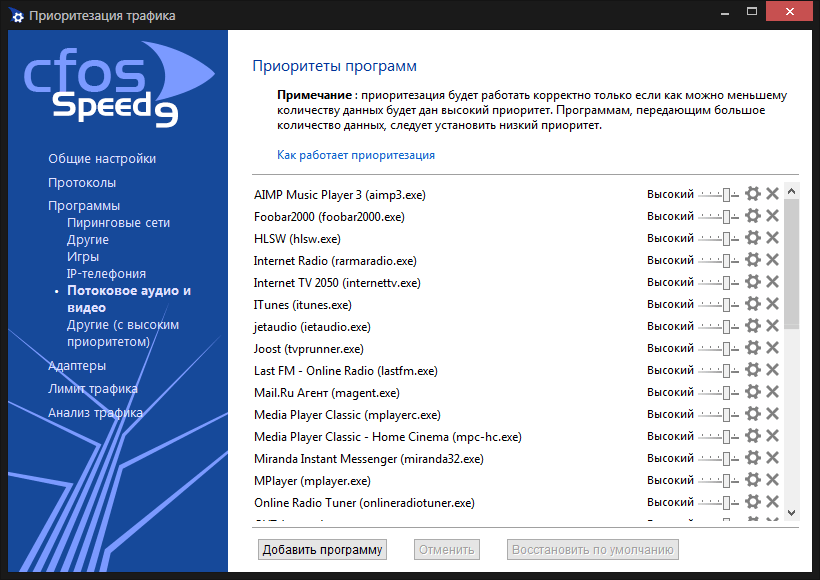This screenshot has height=580, width=820.
Task: Click the program list scrollbar thumb
Action: click(x=791, y=264)
